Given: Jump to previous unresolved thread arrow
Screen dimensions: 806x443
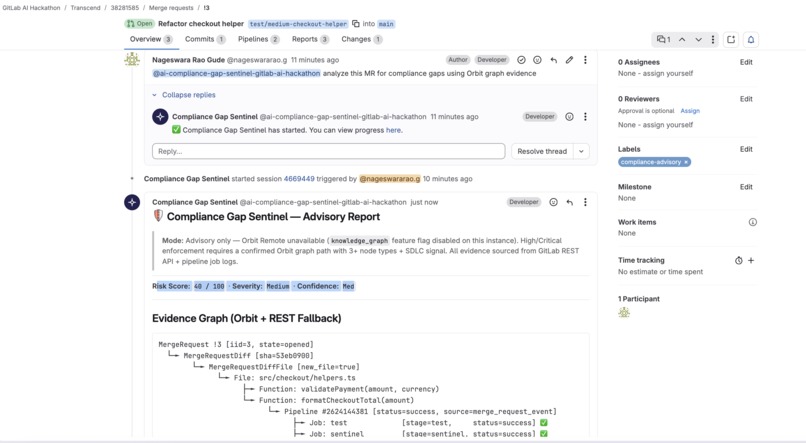Looking at the screenshot, I should [682, 40].
